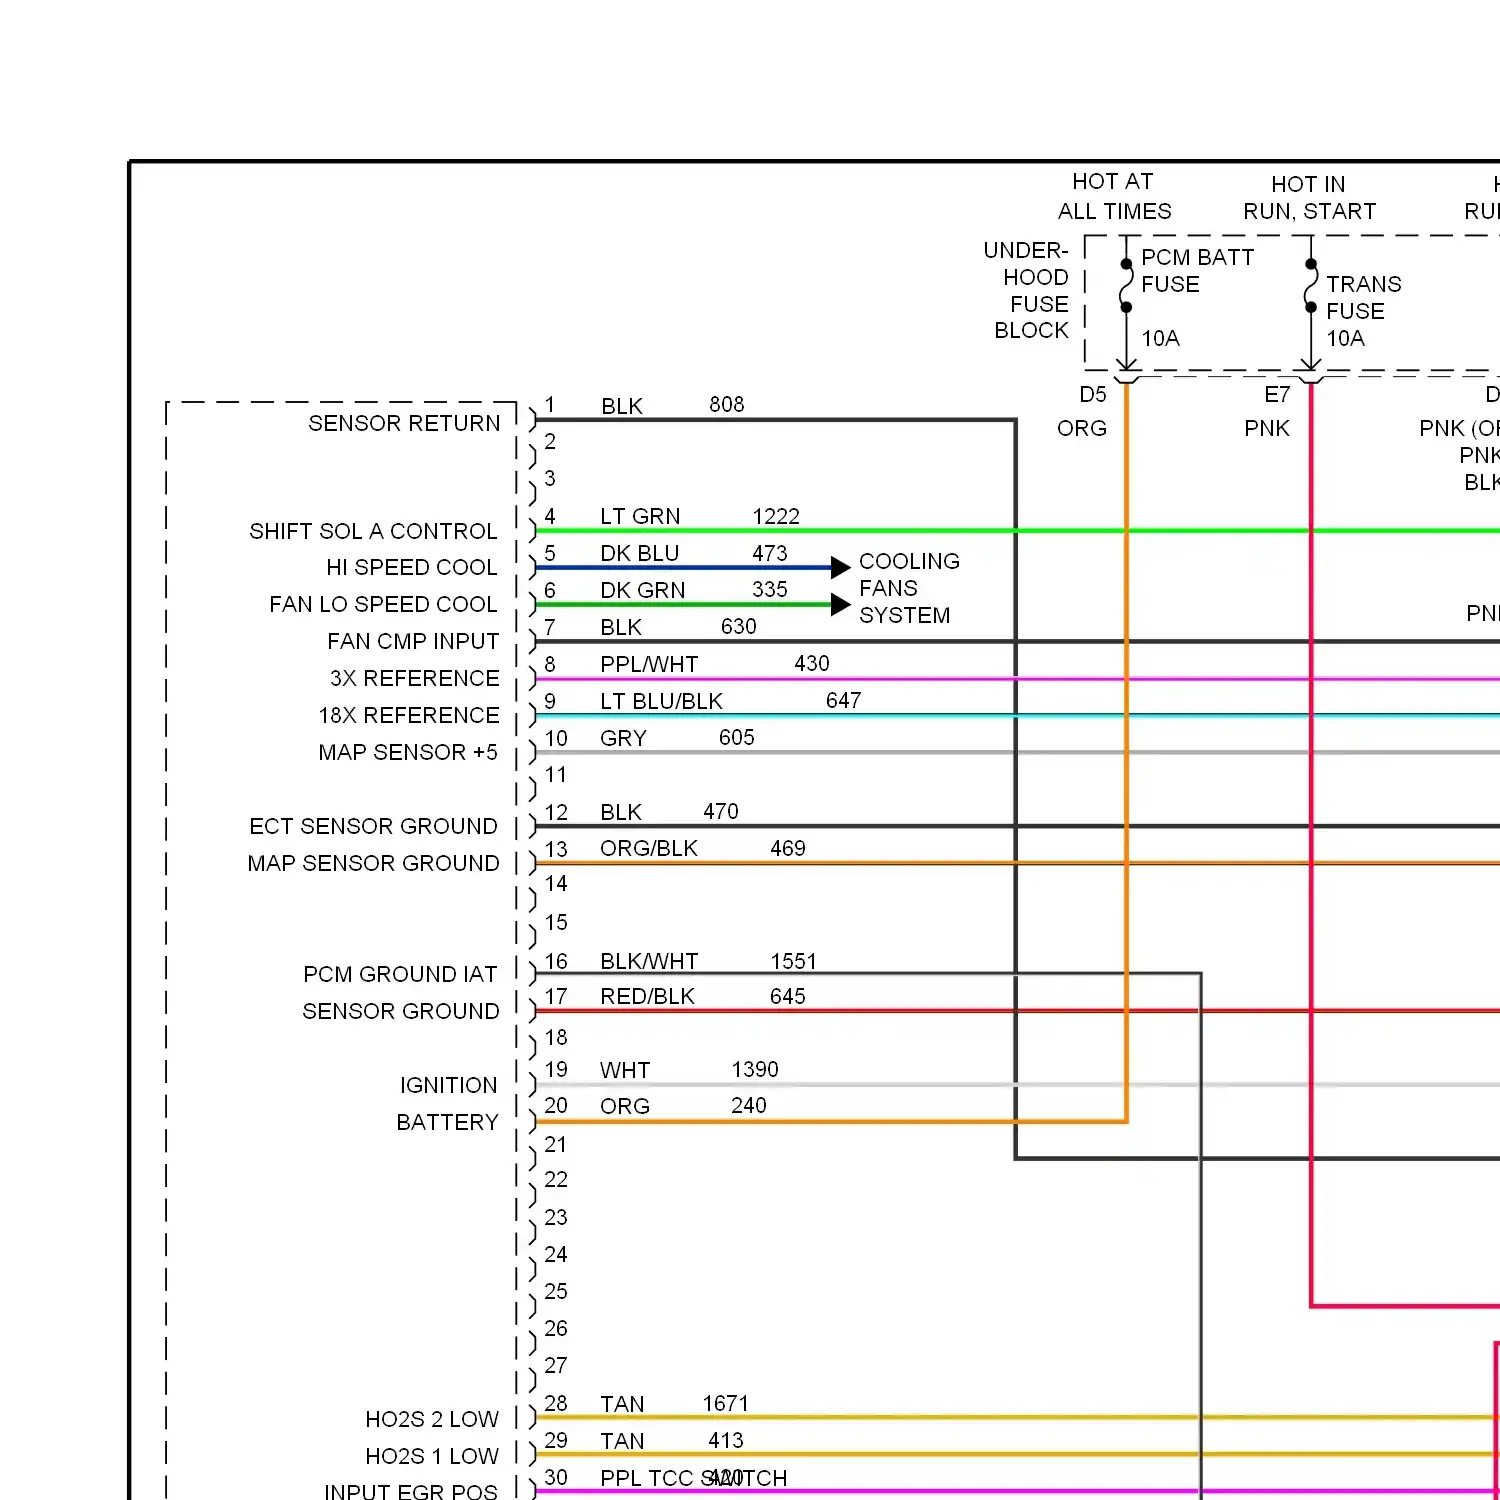Click the D5 connector terminal label
Screen dimensions: 1500x1500
(1093, 394)
